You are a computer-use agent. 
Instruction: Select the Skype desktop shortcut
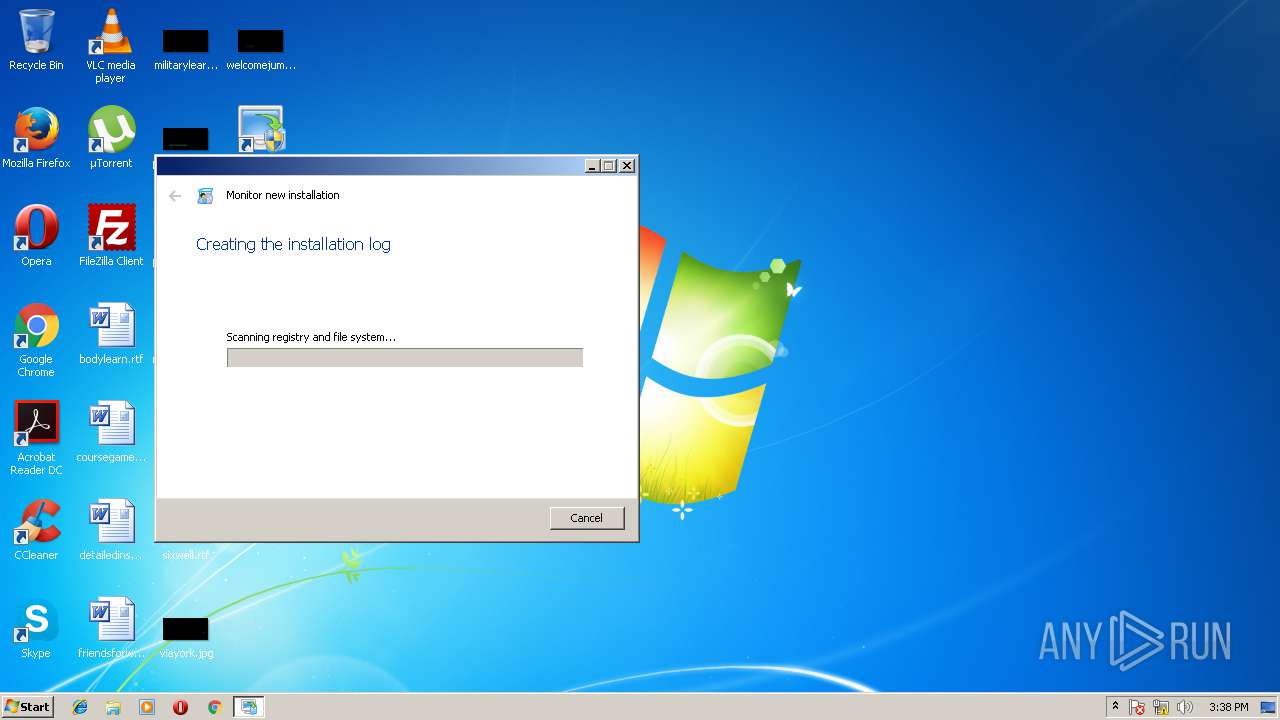tap(36, 628)
